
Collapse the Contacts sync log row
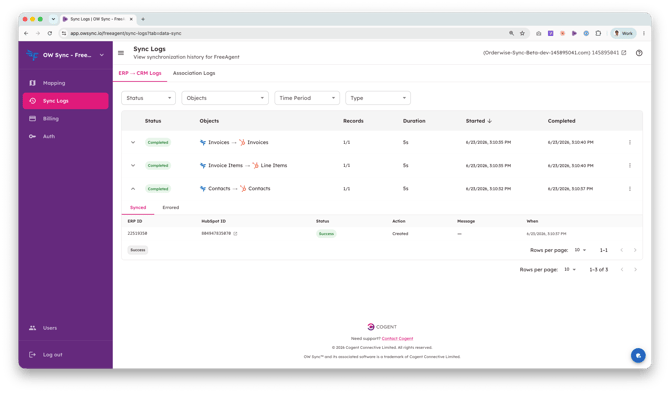[133, 188]
